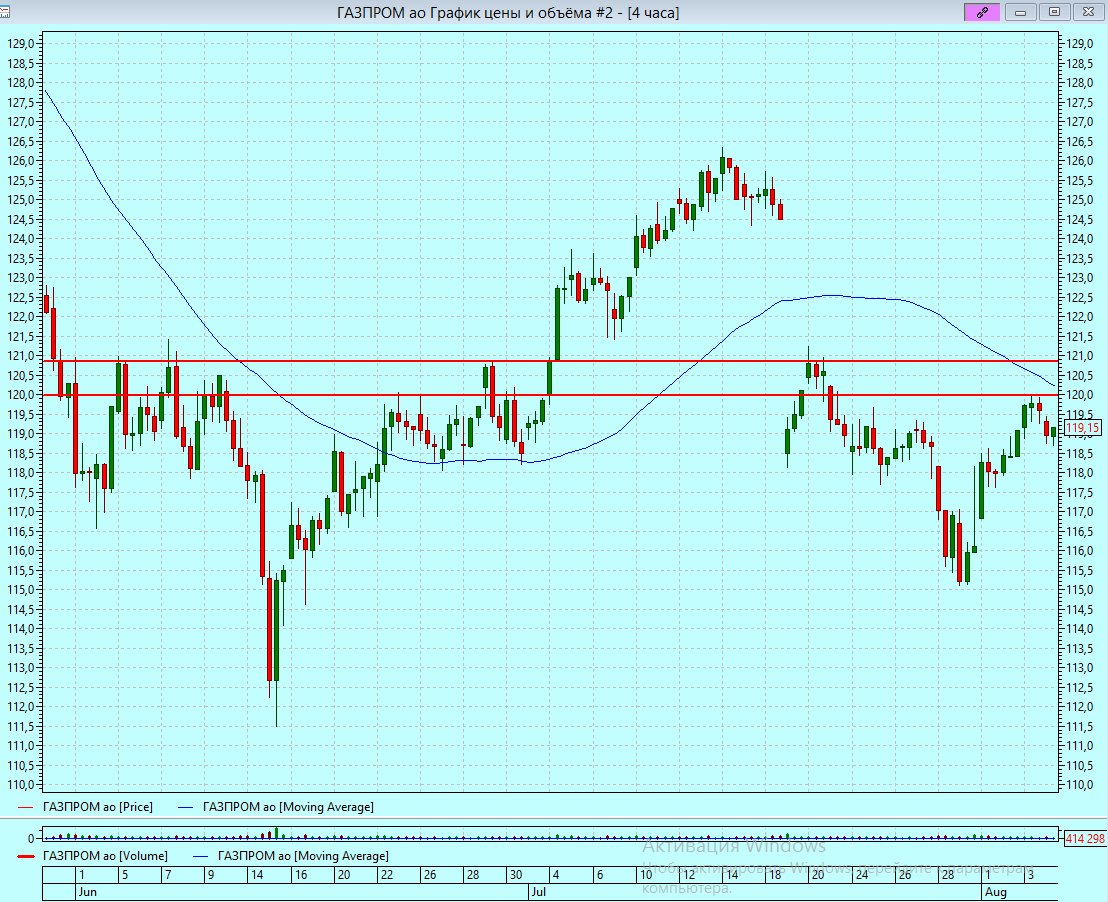The width and height of the screenshot is (1108, 902).
Task: Click date label '3' on the time axis
Action: (x=1031, y=875)
